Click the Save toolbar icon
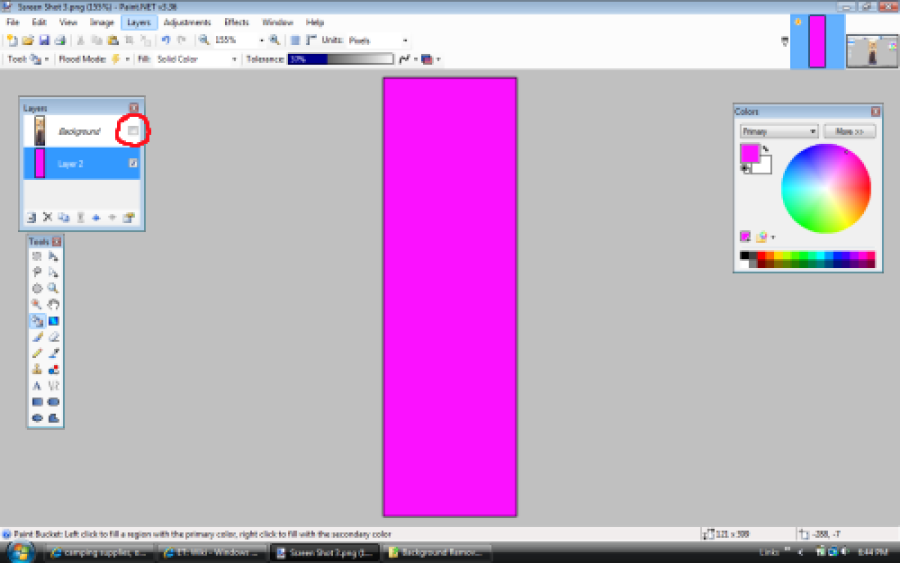This screenshot has height=563, width=900. pos(44,40)
